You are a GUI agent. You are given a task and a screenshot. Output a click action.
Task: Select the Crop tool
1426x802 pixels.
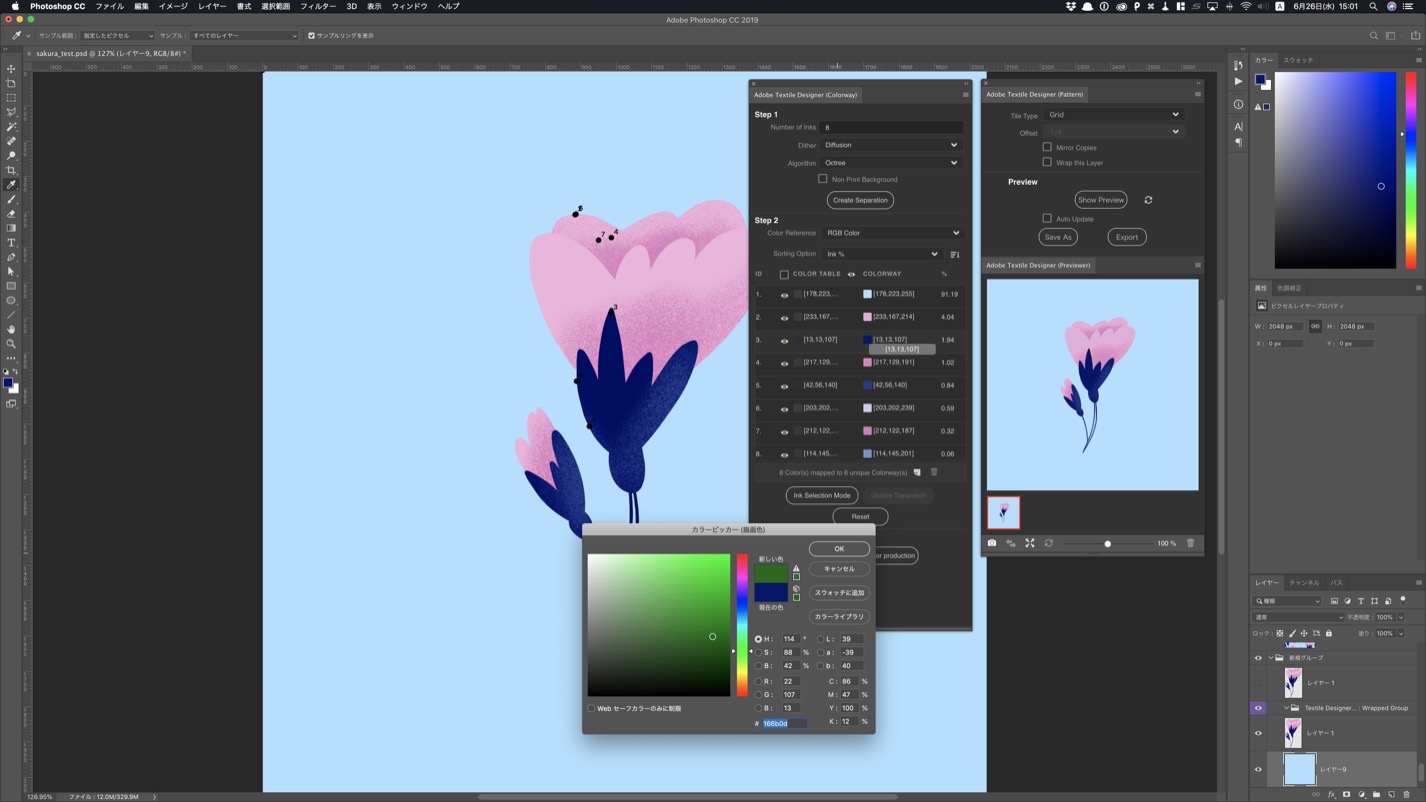click(x=11, y=170)
